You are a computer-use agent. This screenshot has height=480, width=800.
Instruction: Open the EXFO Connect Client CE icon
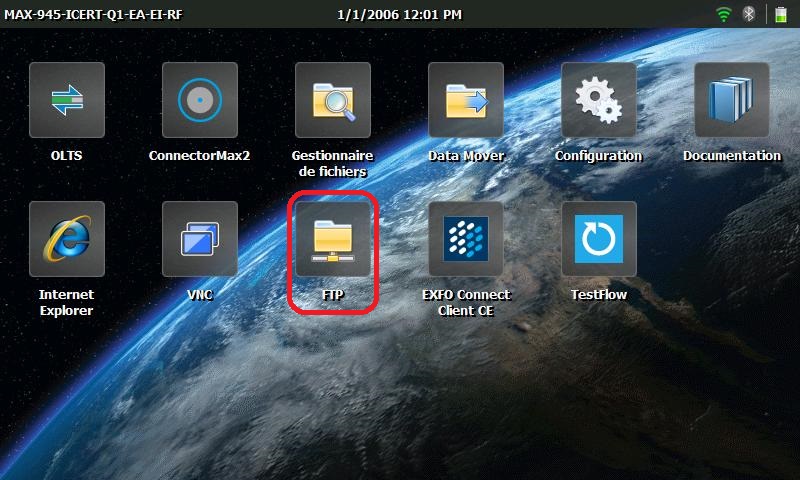click(466, 239)
